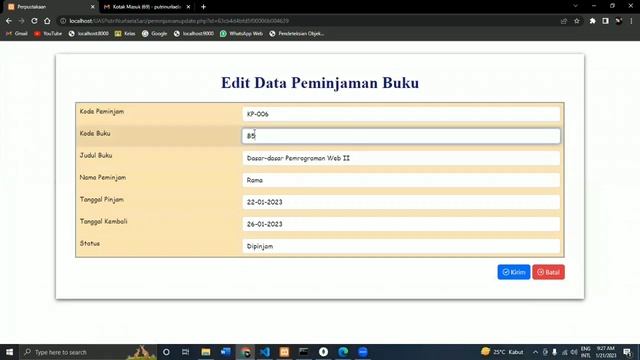Submit the form with the Kirim button

pos(513,272)
